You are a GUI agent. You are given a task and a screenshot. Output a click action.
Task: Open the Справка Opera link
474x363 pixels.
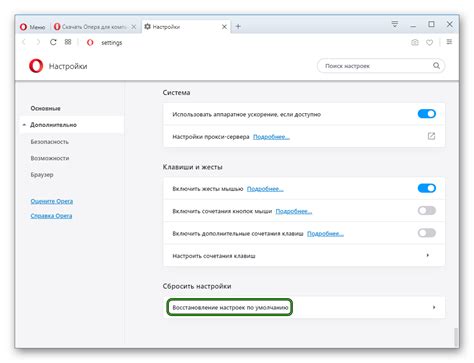tap(51, 216)
